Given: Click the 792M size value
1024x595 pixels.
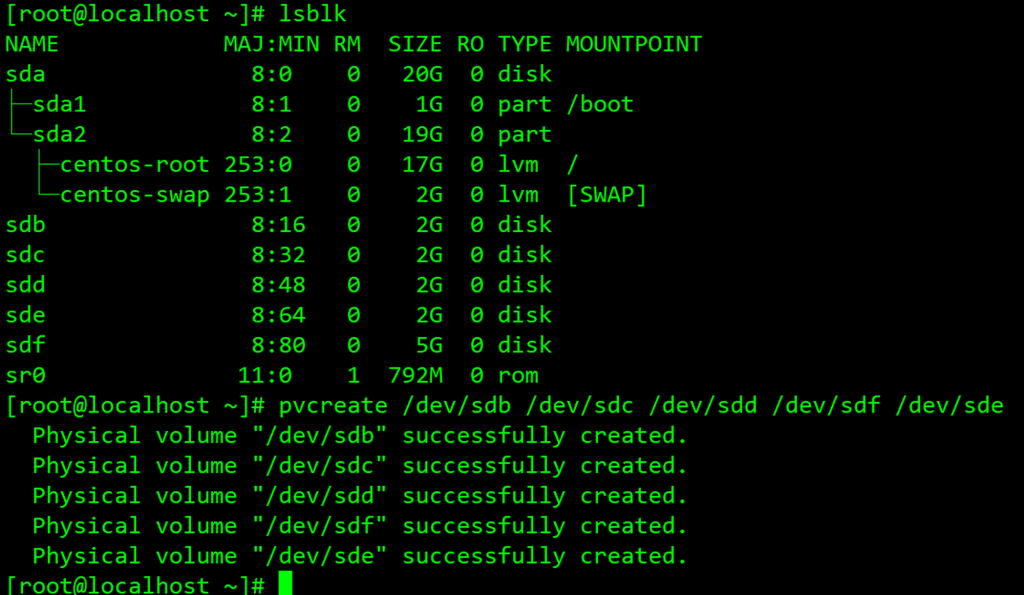Looking at the screenshot, I should click(414, 376).
